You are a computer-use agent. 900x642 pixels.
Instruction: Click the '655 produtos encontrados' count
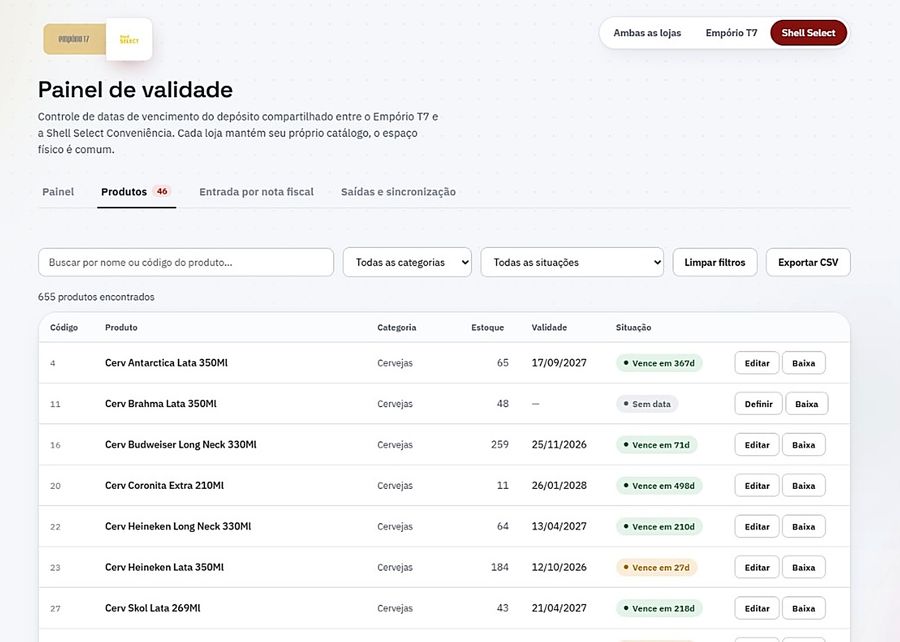96,297
